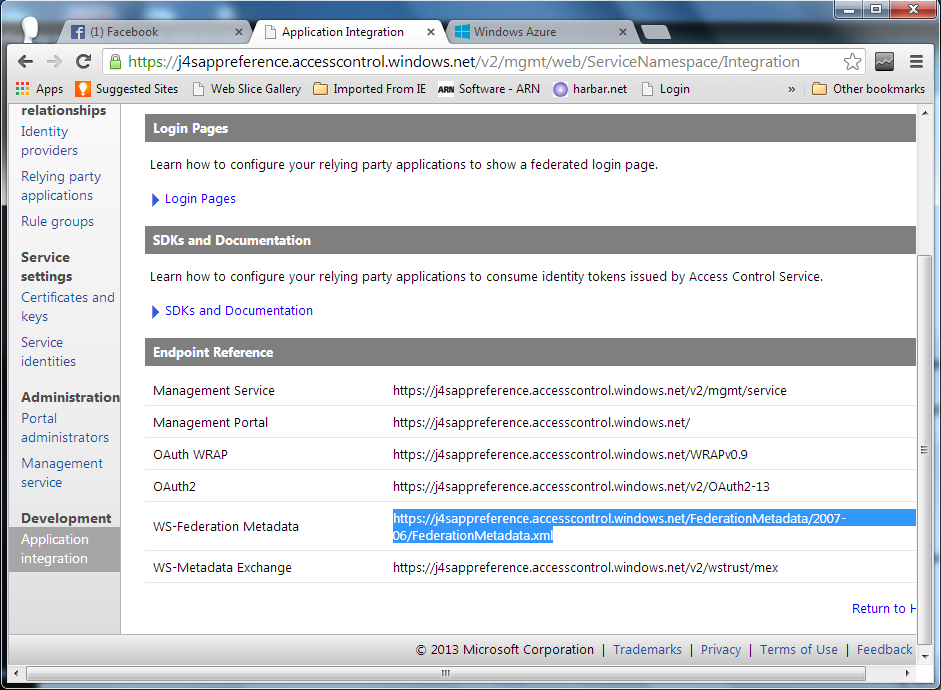Expand the Login Pages section
The width and height of the screenshot is (941, 690).
tap(193, 199)
